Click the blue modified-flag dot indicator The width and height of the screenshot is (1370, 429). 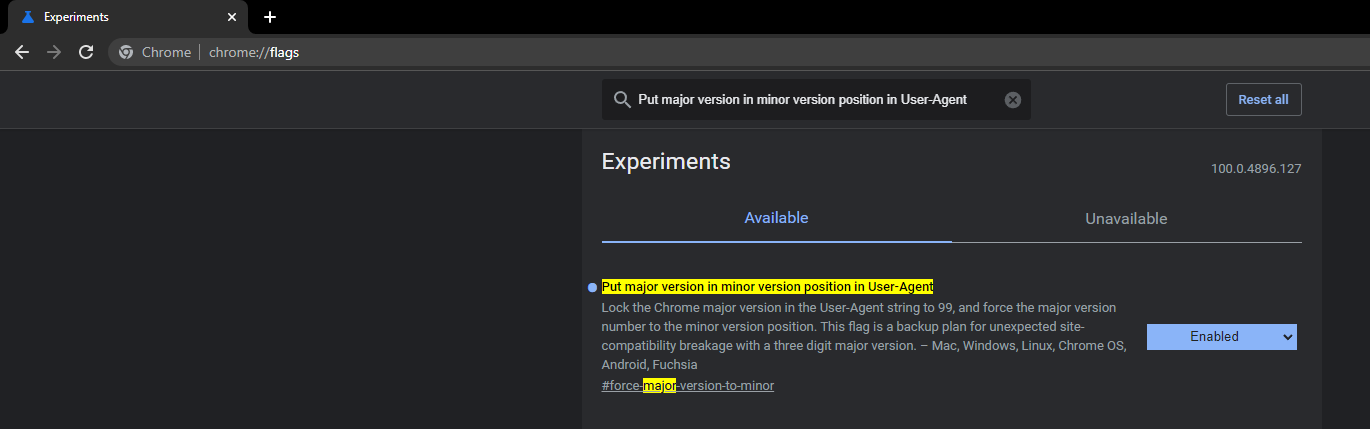592,287
